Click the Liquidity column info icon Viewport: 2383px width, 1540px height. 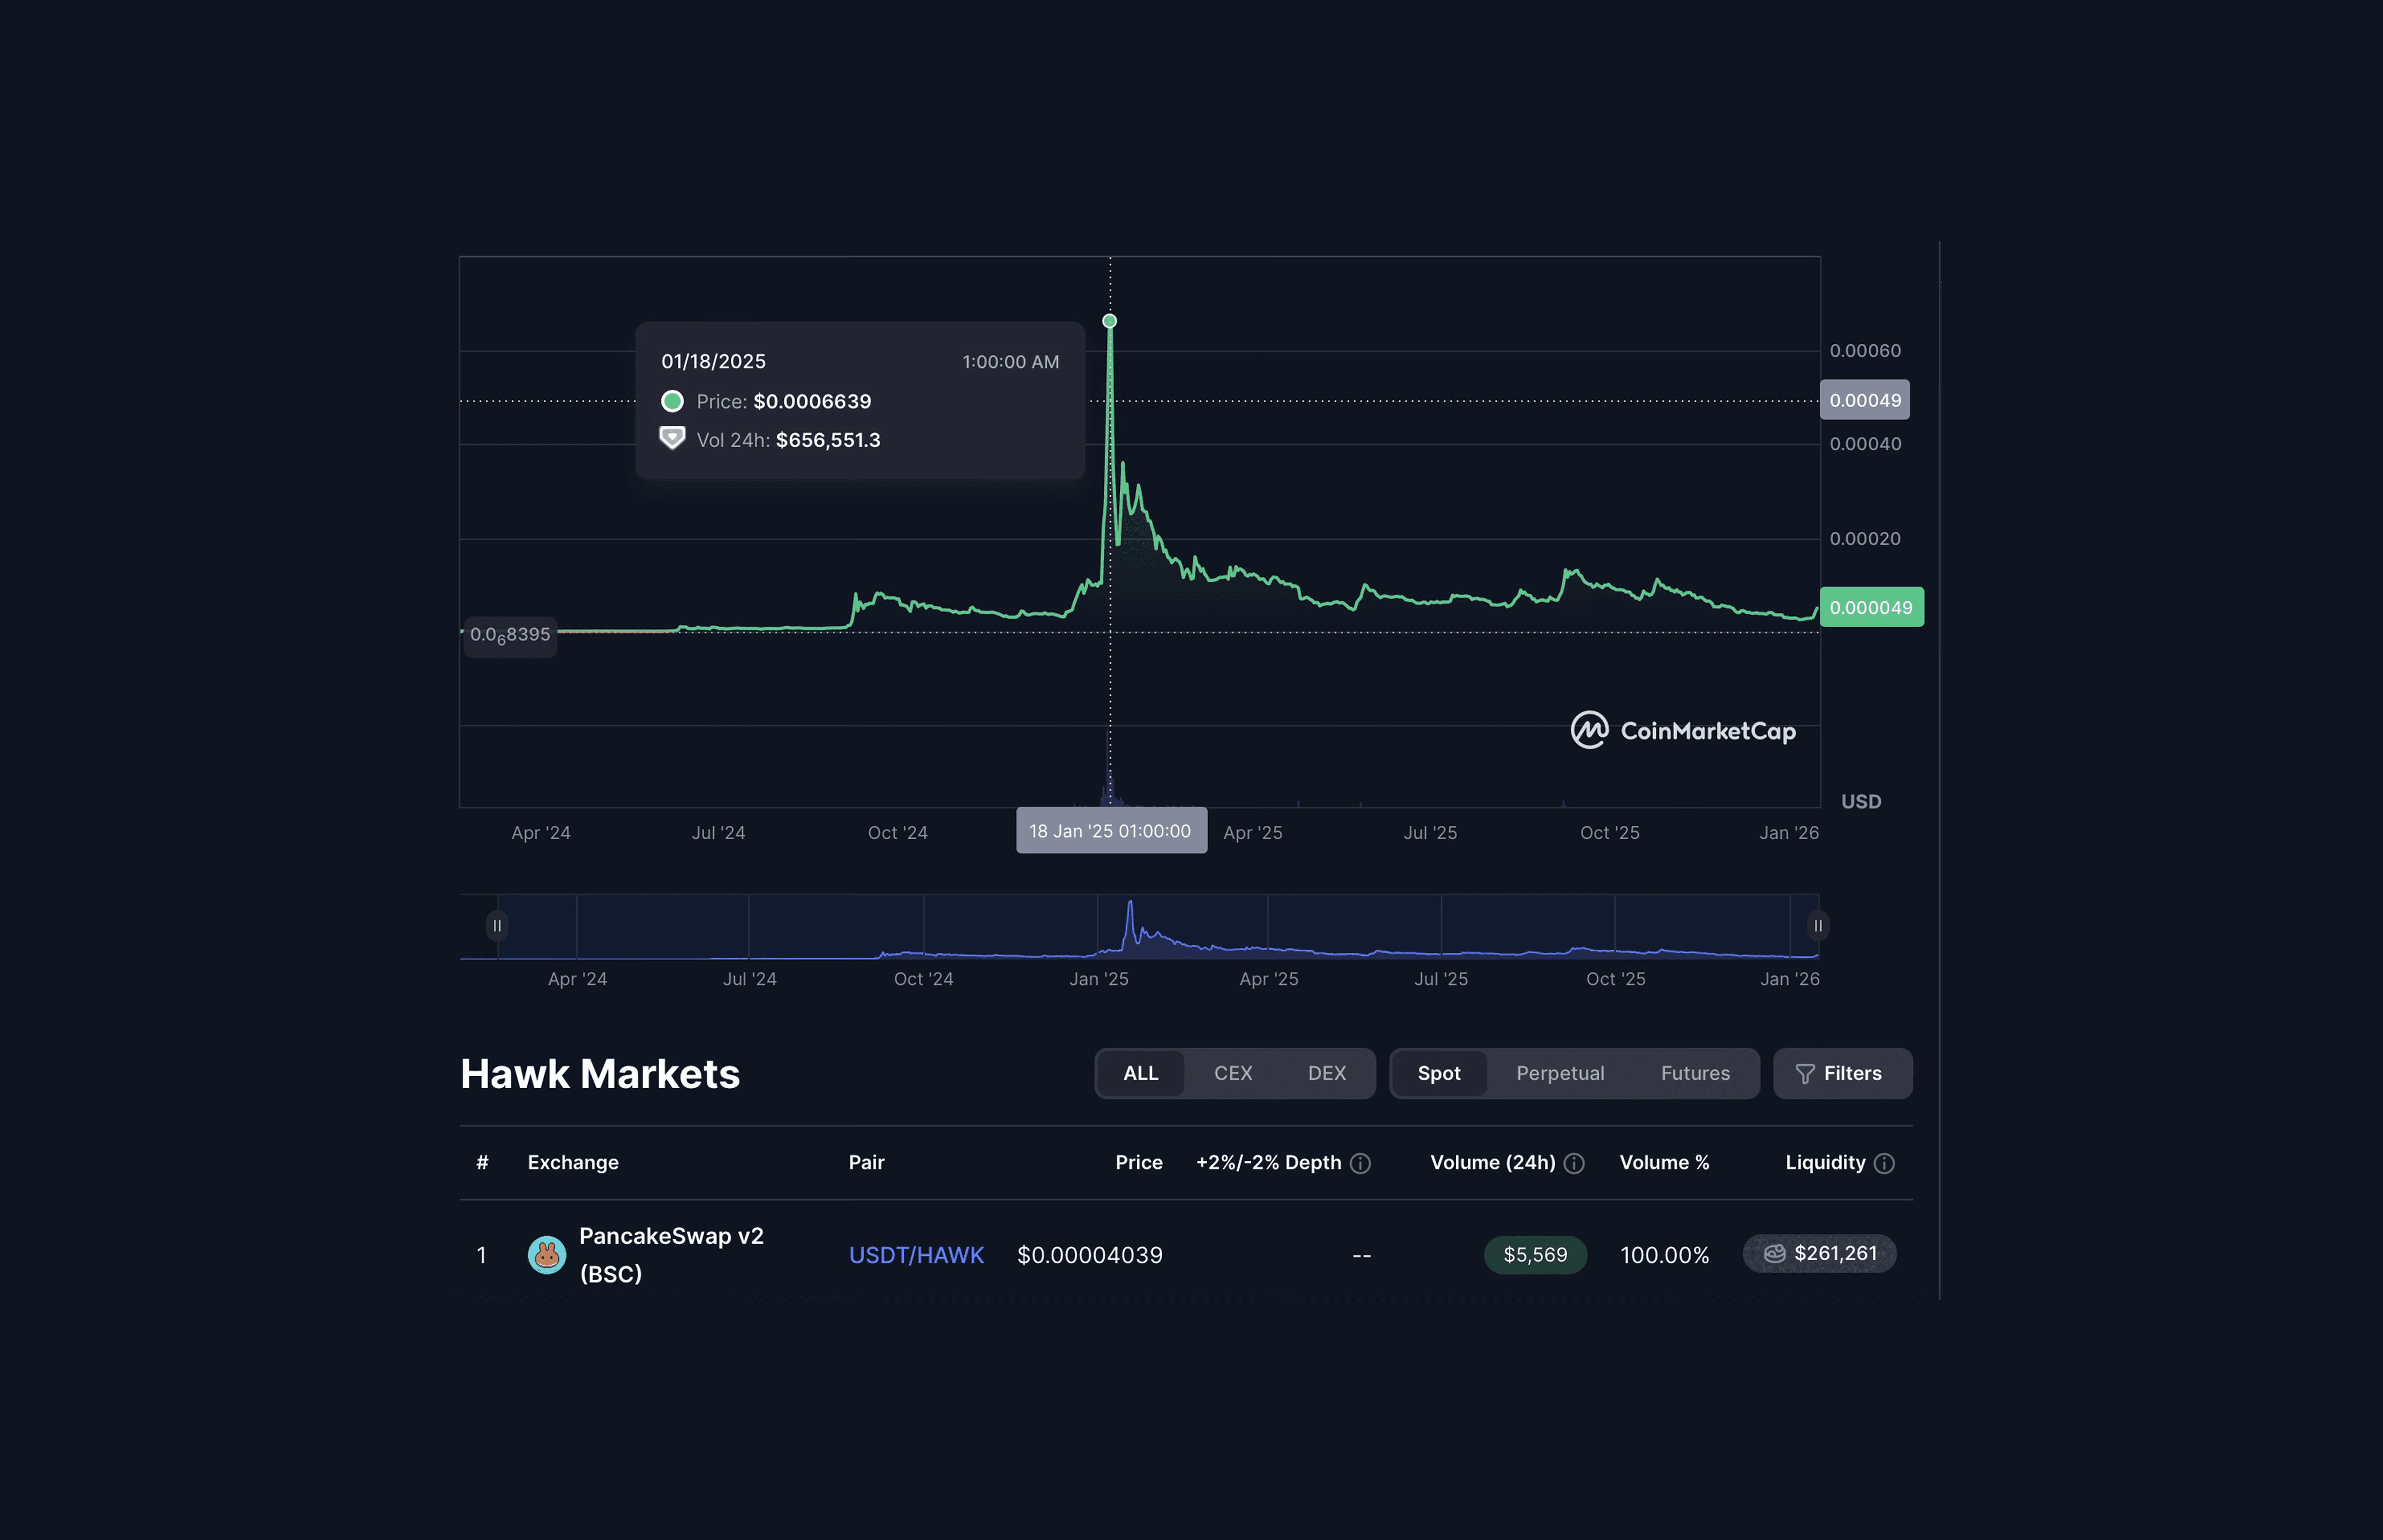pos(1884,1163)
